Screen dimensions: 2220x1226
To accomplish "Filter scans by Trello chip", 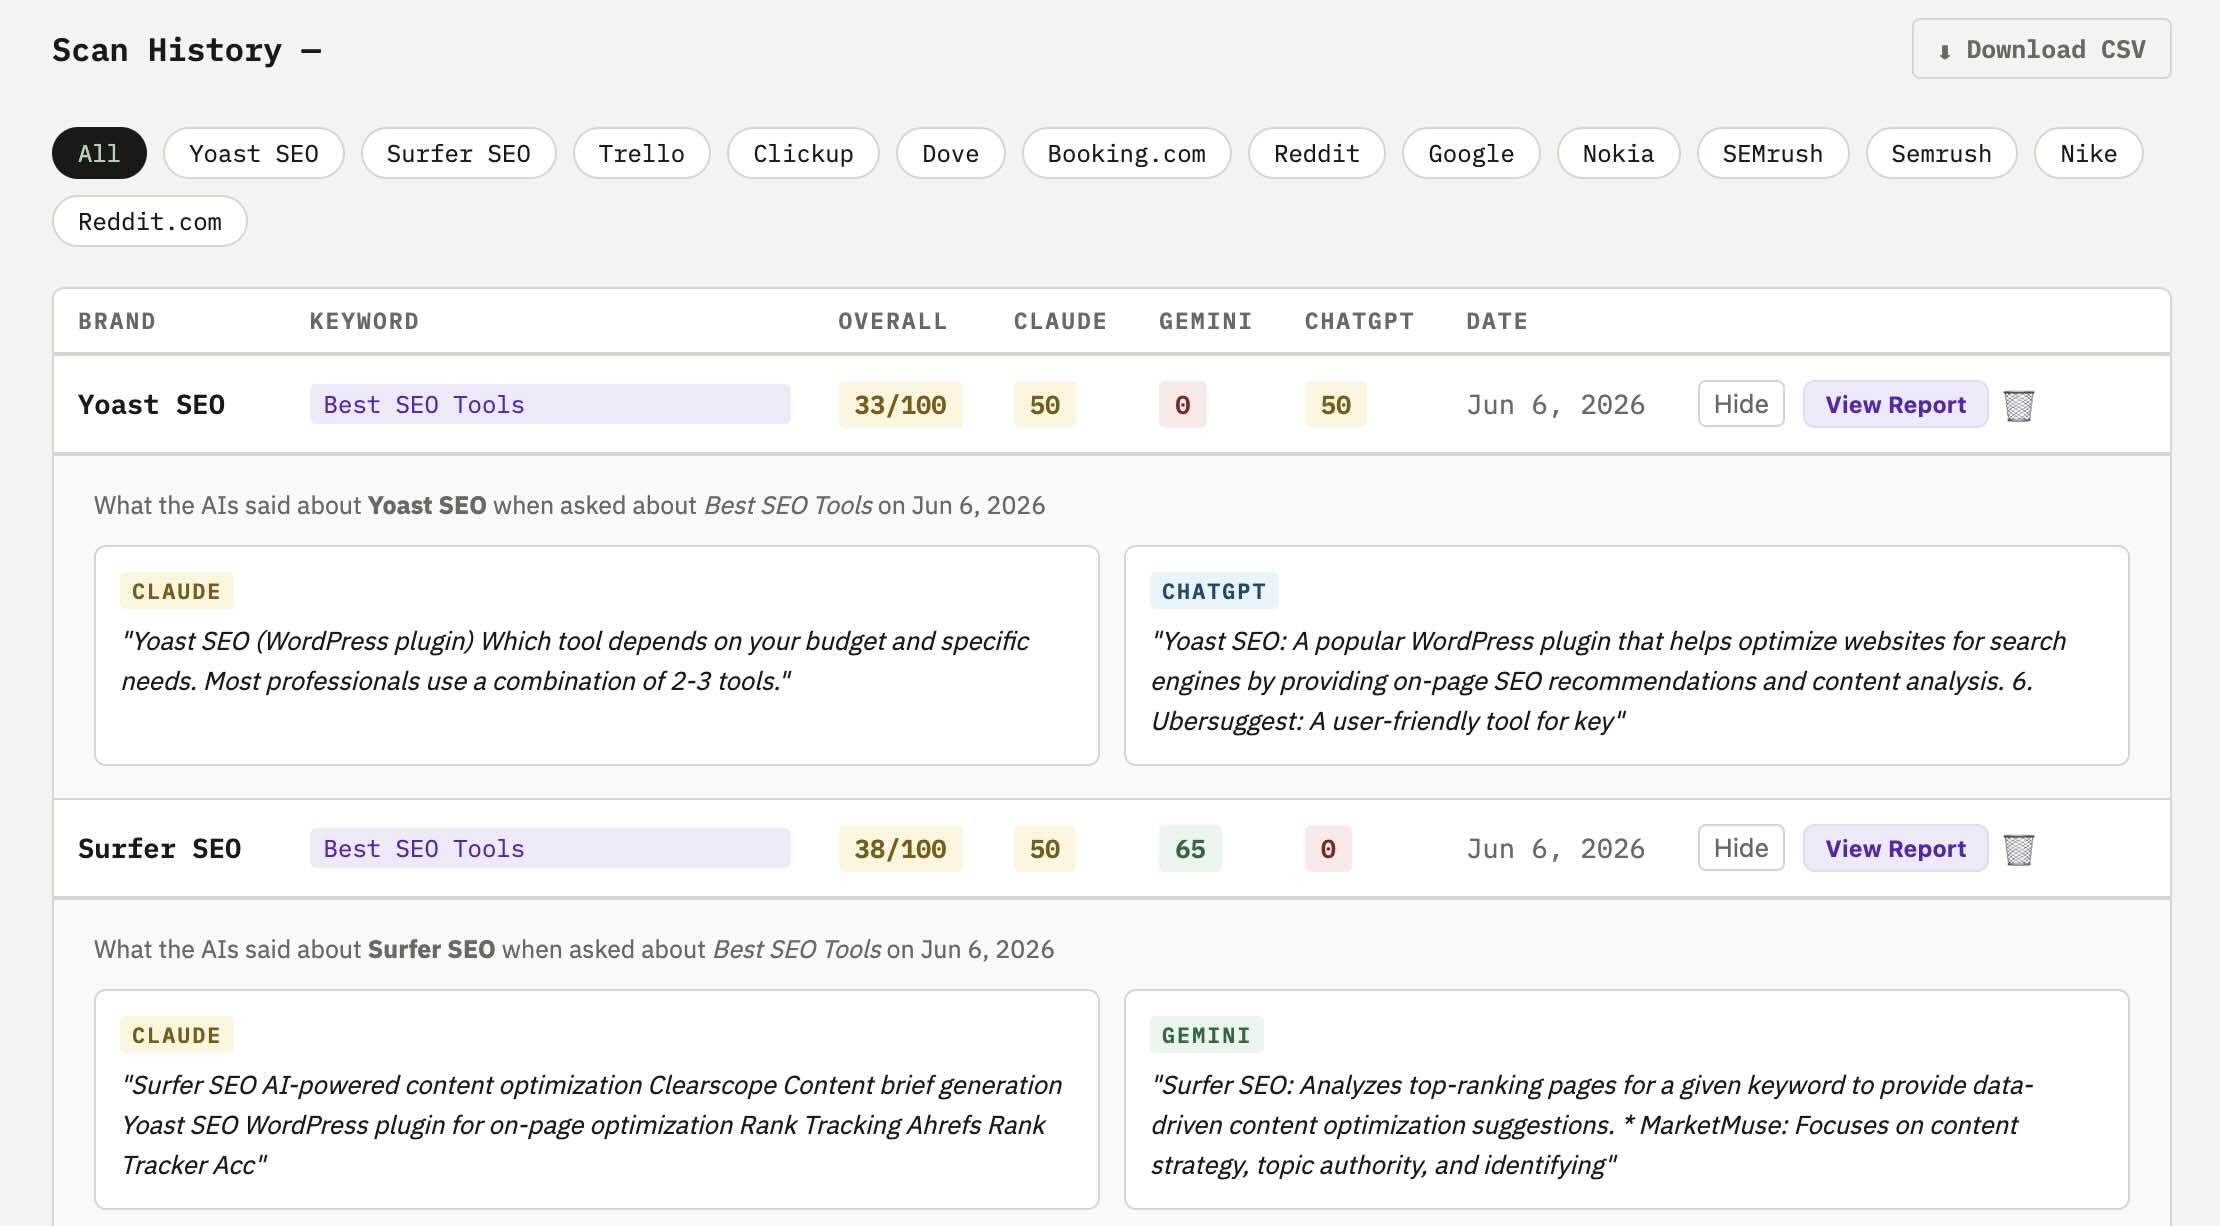I will pos(641,153).
